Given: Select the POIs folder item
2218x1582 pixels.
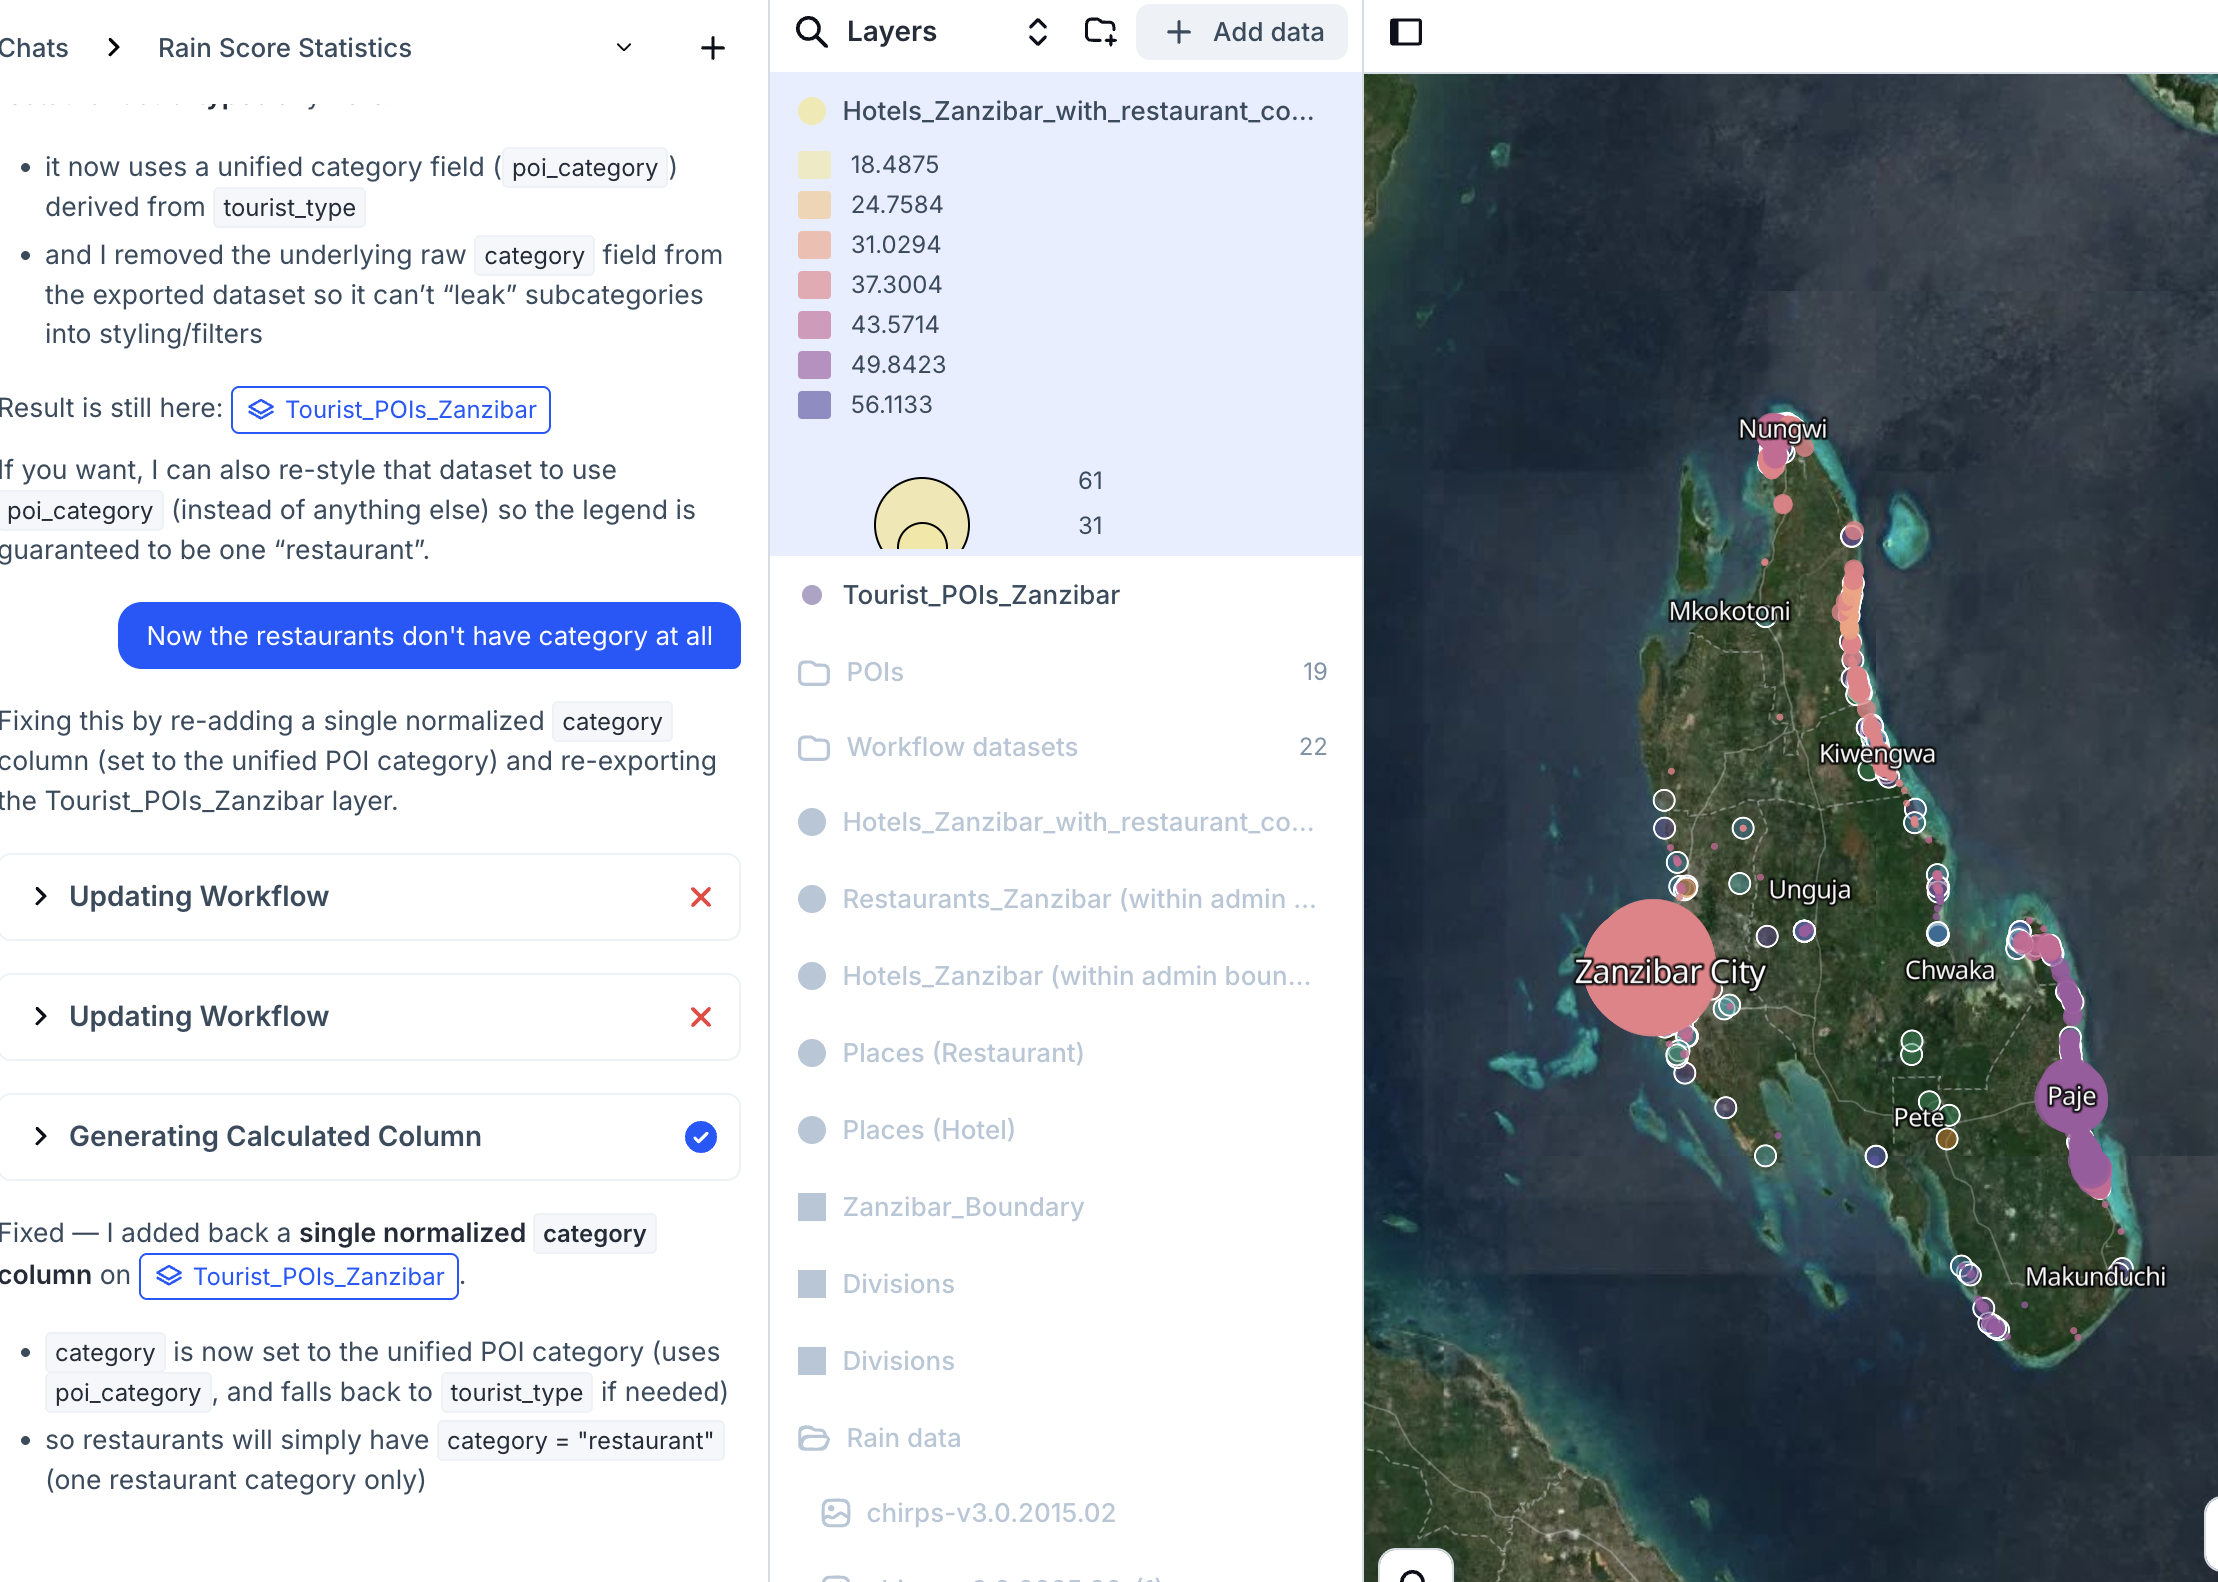Looking at the screenshot, I should [874, 672].
